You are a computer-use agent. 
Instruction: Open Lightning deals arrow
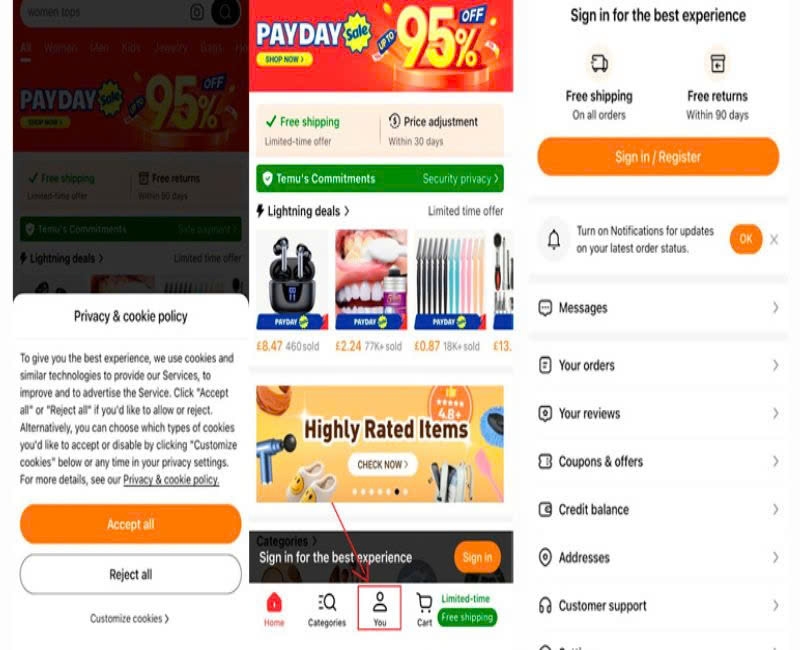pyautogui.click(x=347, y=211)
